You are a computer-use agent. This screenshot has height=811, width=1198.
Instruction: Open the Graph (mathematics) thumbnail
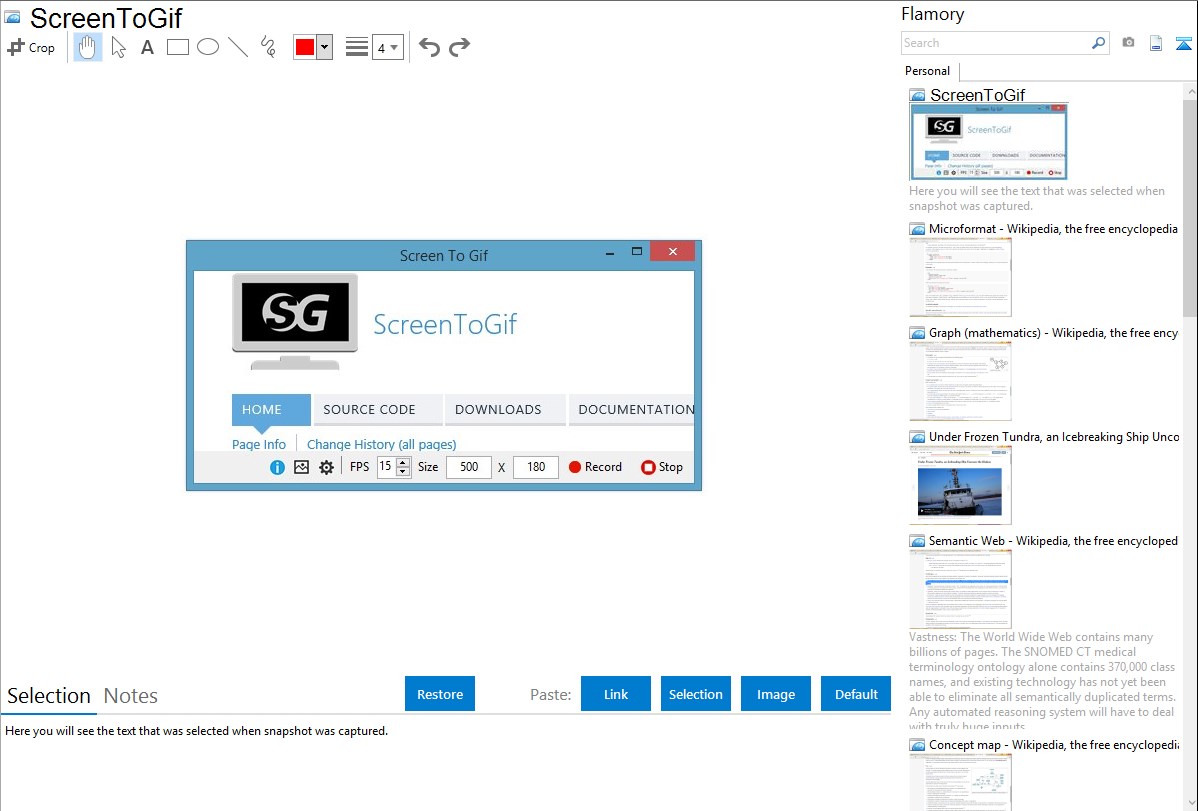point(960,381)
